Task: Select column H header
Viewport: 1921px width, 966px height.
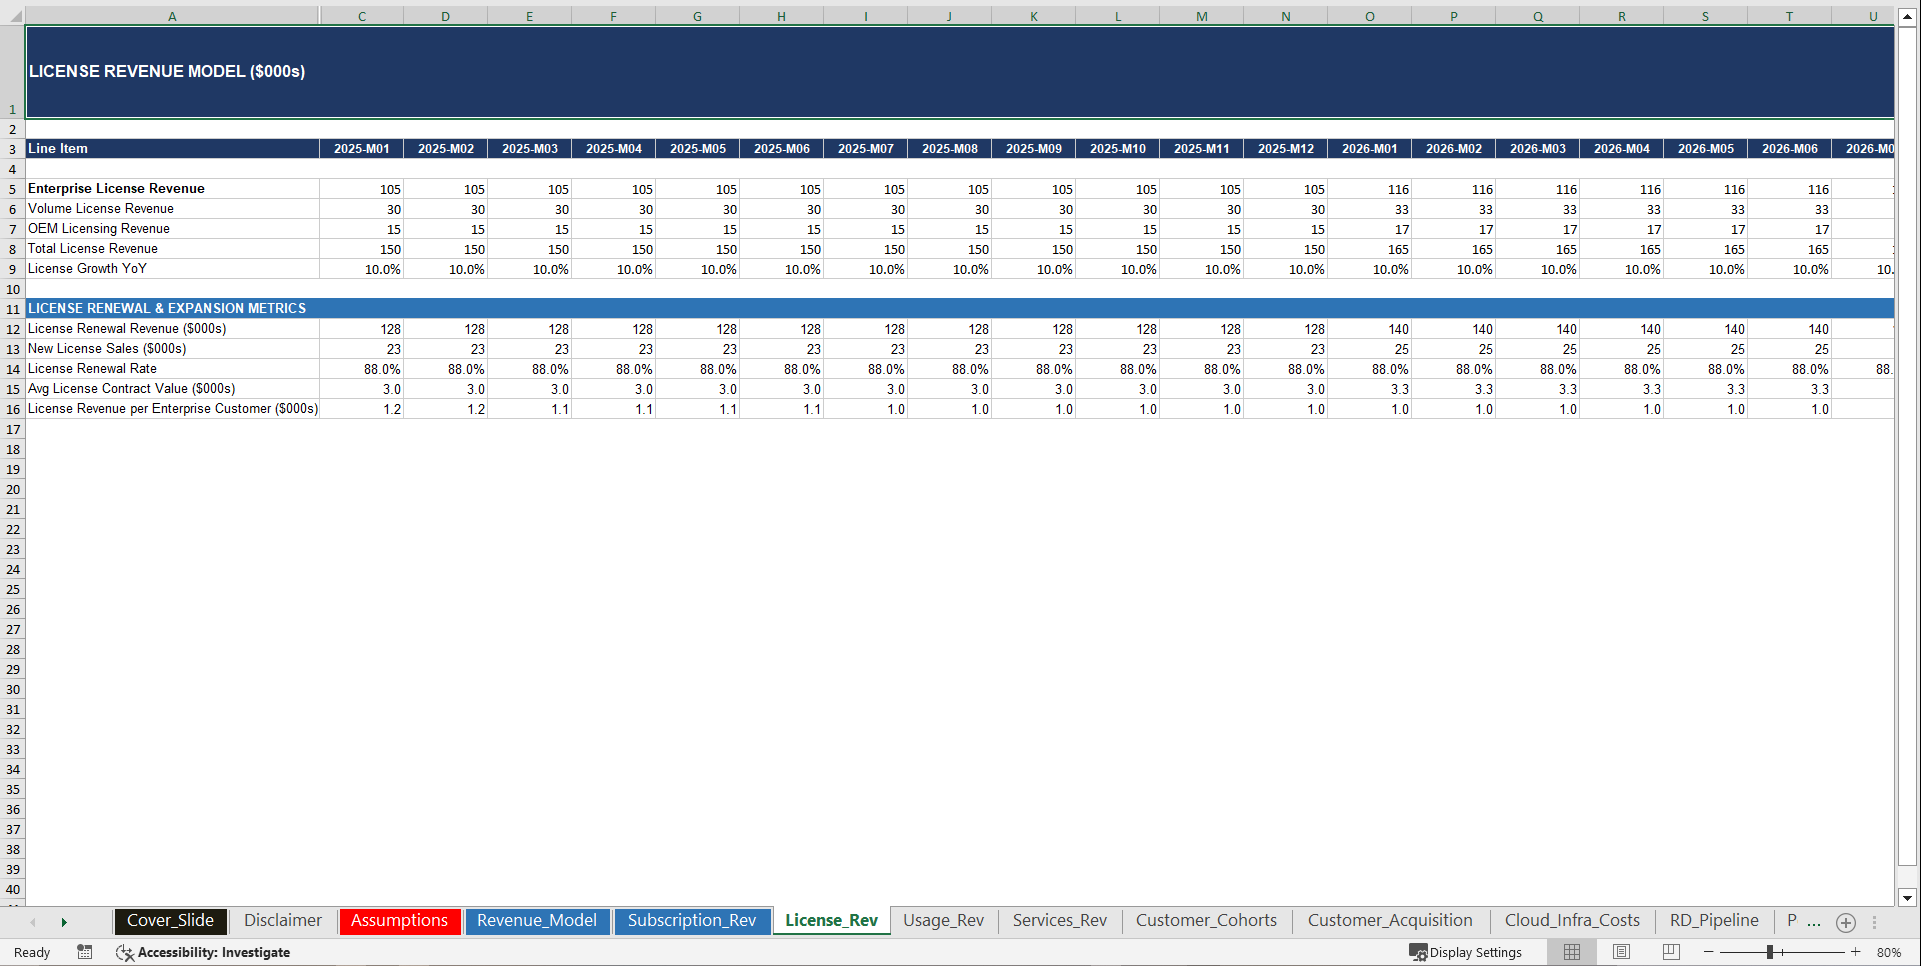Action: (x=781, y=15)
